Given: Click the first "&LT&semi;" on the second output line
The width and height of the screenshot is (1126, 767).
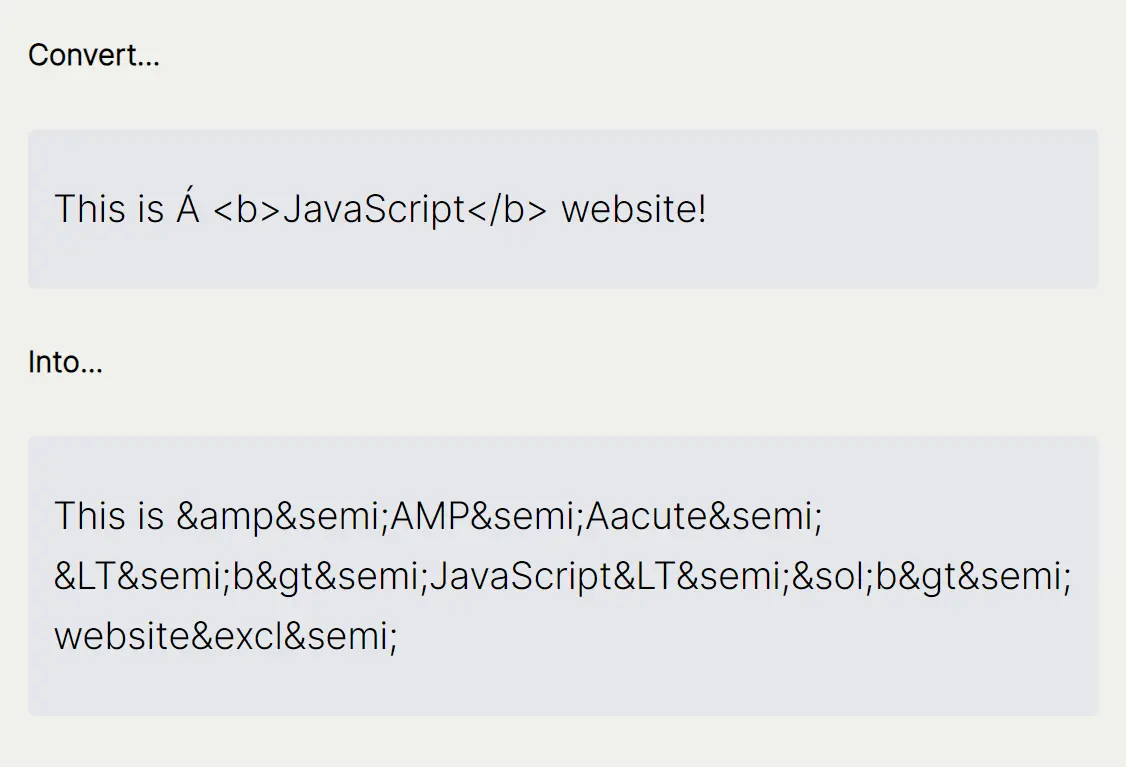Looking at the screenshot, I should [x=143, y=577].
